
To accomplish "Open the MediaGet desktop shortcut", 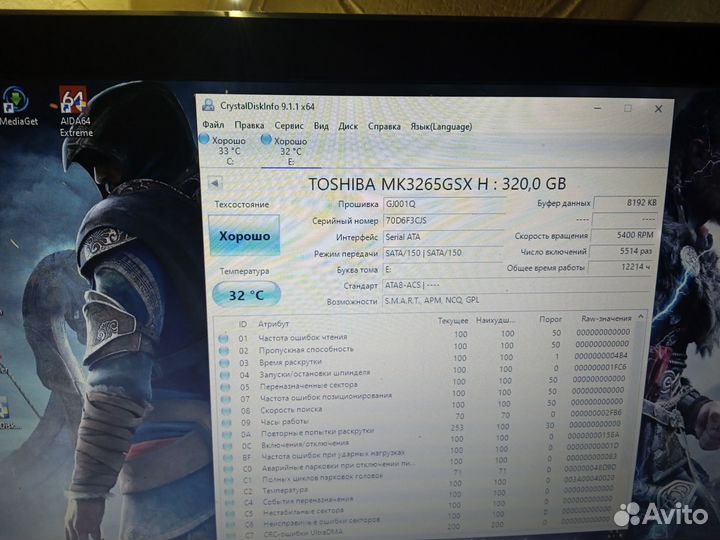I will (17, 107).
